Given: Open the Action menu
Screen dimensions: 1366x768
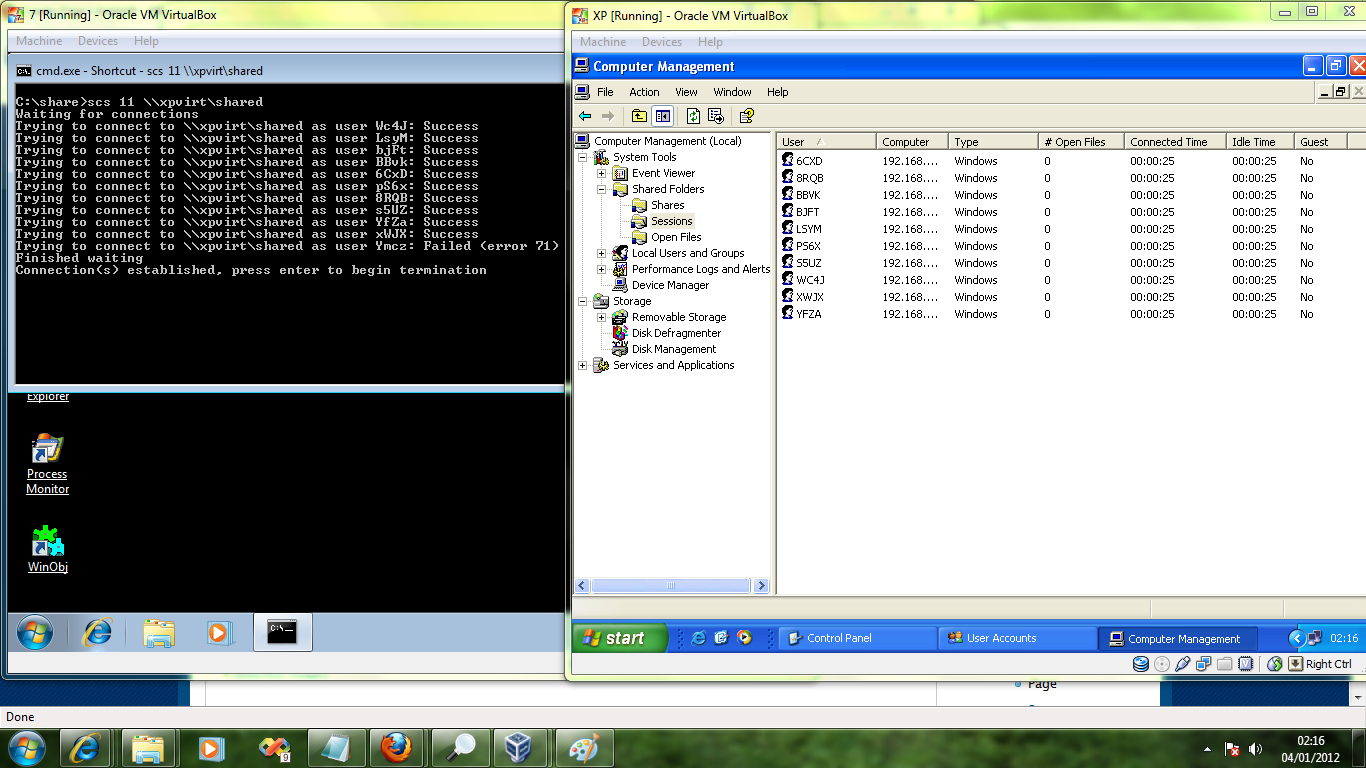Looking at the screenshot, I should coord(644,91).
